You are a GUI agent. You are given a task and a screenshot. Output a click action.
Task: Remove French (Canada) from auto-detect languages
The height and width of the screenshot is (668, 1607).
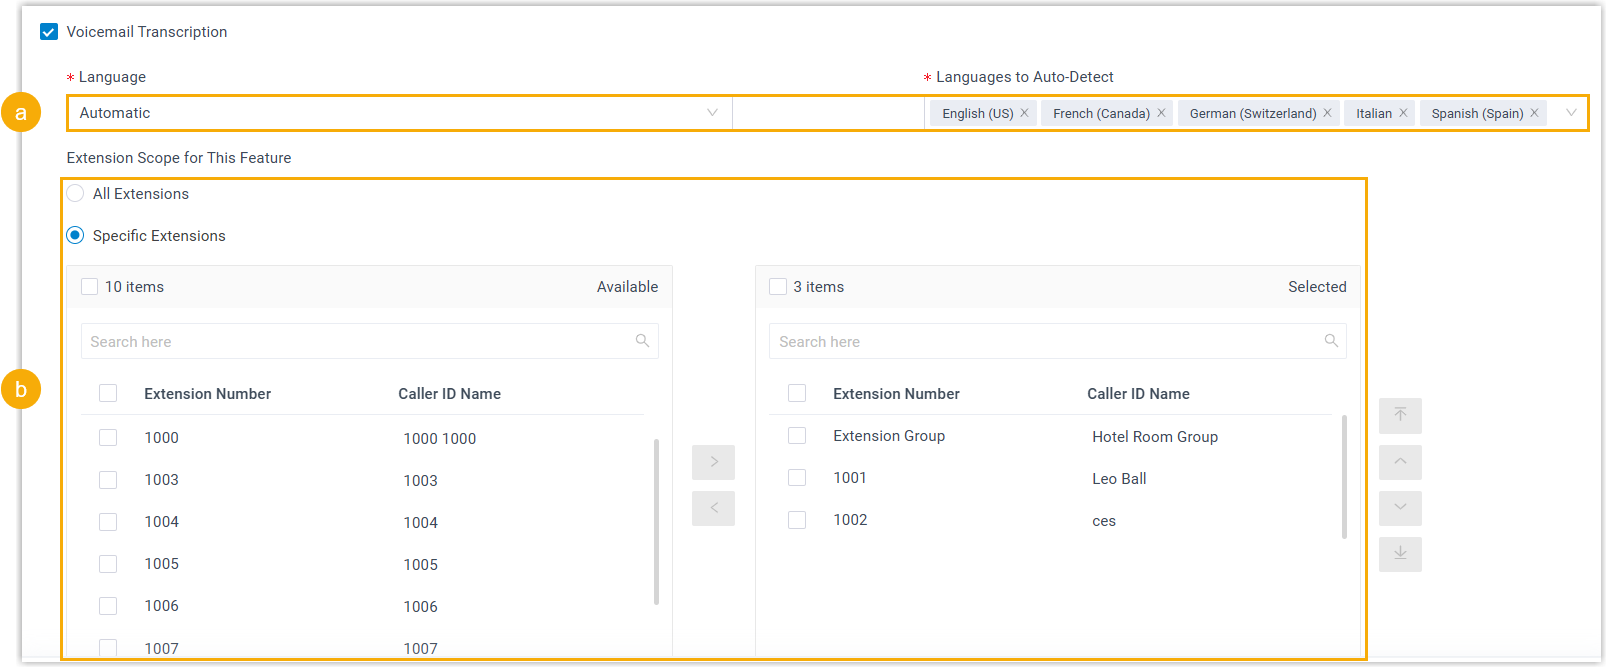click(1161, 113)
